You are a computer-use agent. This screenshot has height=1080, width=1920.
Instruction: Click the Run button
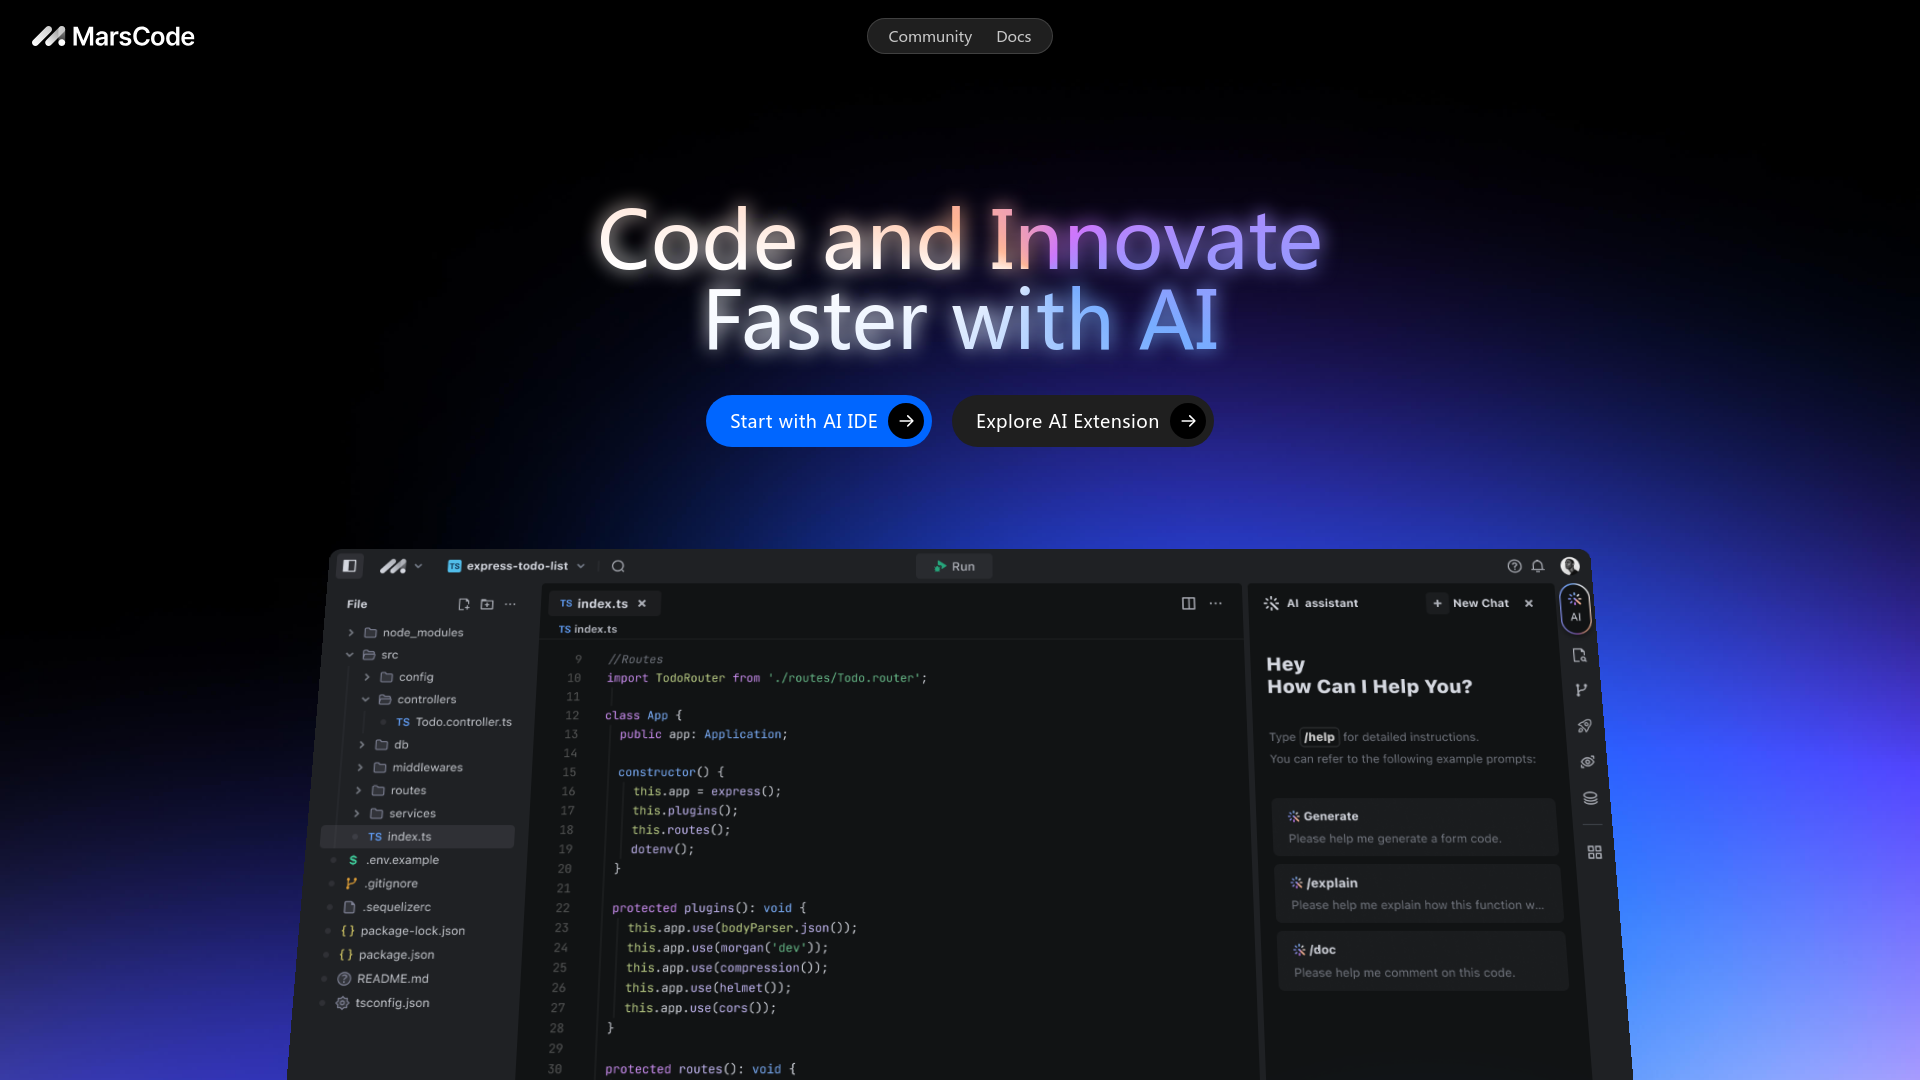(x=954, y=566)
